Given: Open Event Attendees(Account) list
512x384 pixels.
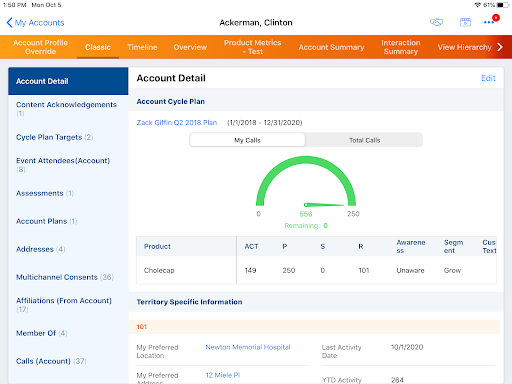Looking at the screenshot, I should tap(68, 165).
